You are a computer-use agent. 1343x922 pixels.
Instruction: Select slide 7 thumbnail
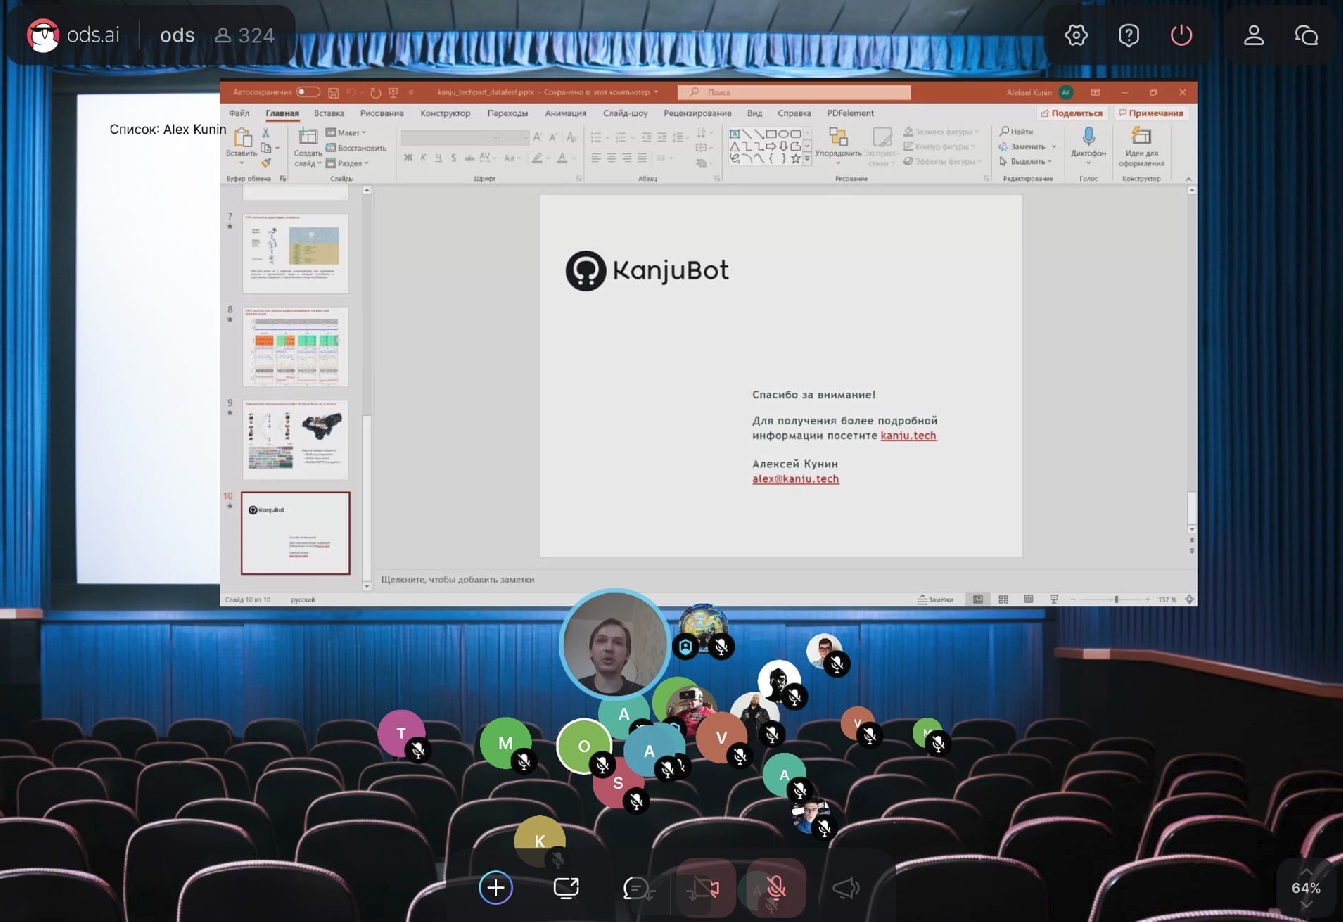tap(295, 252)
